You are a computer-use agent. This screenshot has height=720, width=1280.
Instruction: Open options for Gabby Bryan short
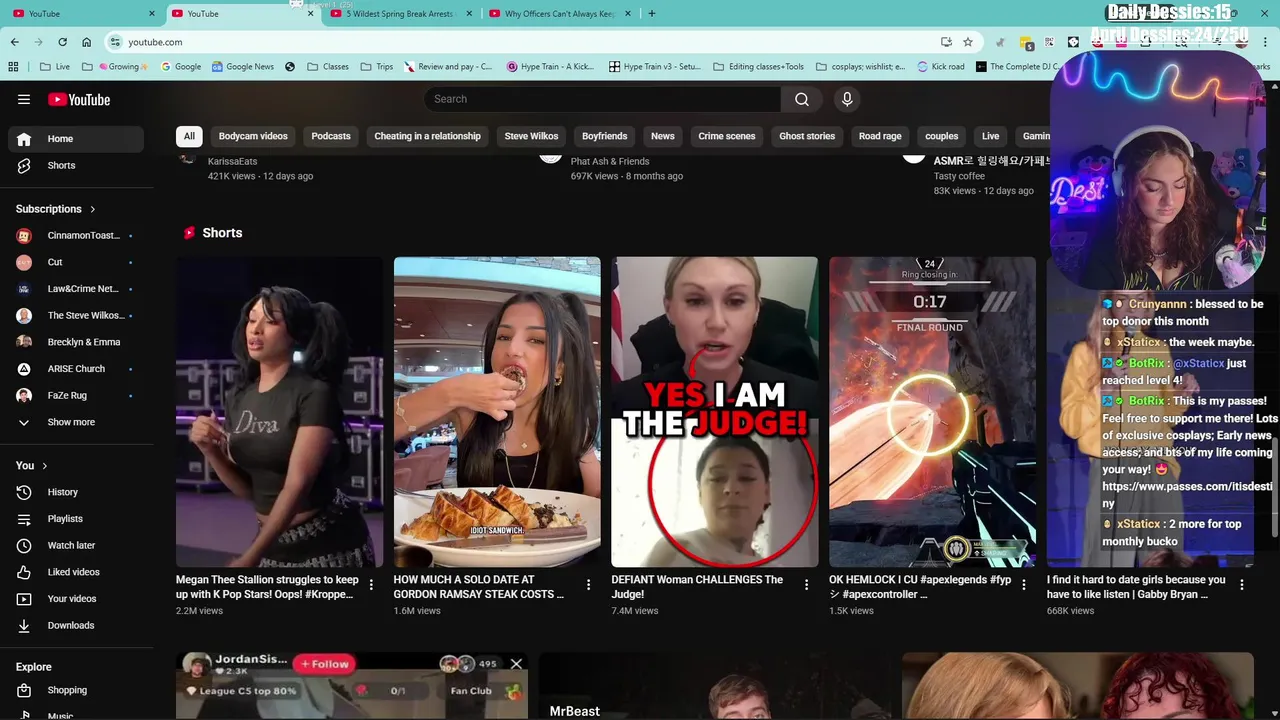pyautogui.click(x=1242, y=585)
